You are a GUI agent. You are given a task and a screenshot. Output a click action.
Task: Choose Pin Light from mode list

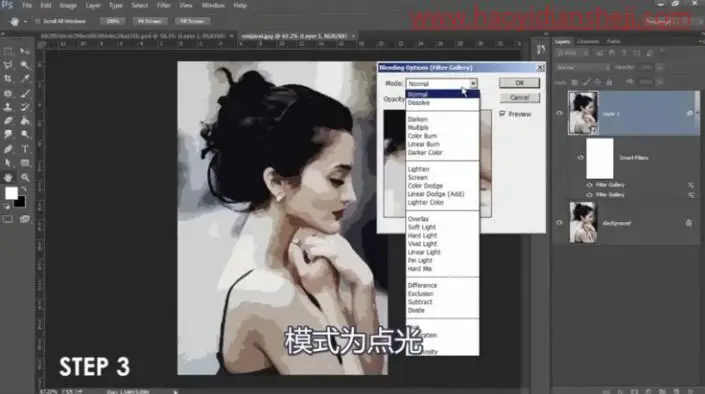(x=420, y=260)
